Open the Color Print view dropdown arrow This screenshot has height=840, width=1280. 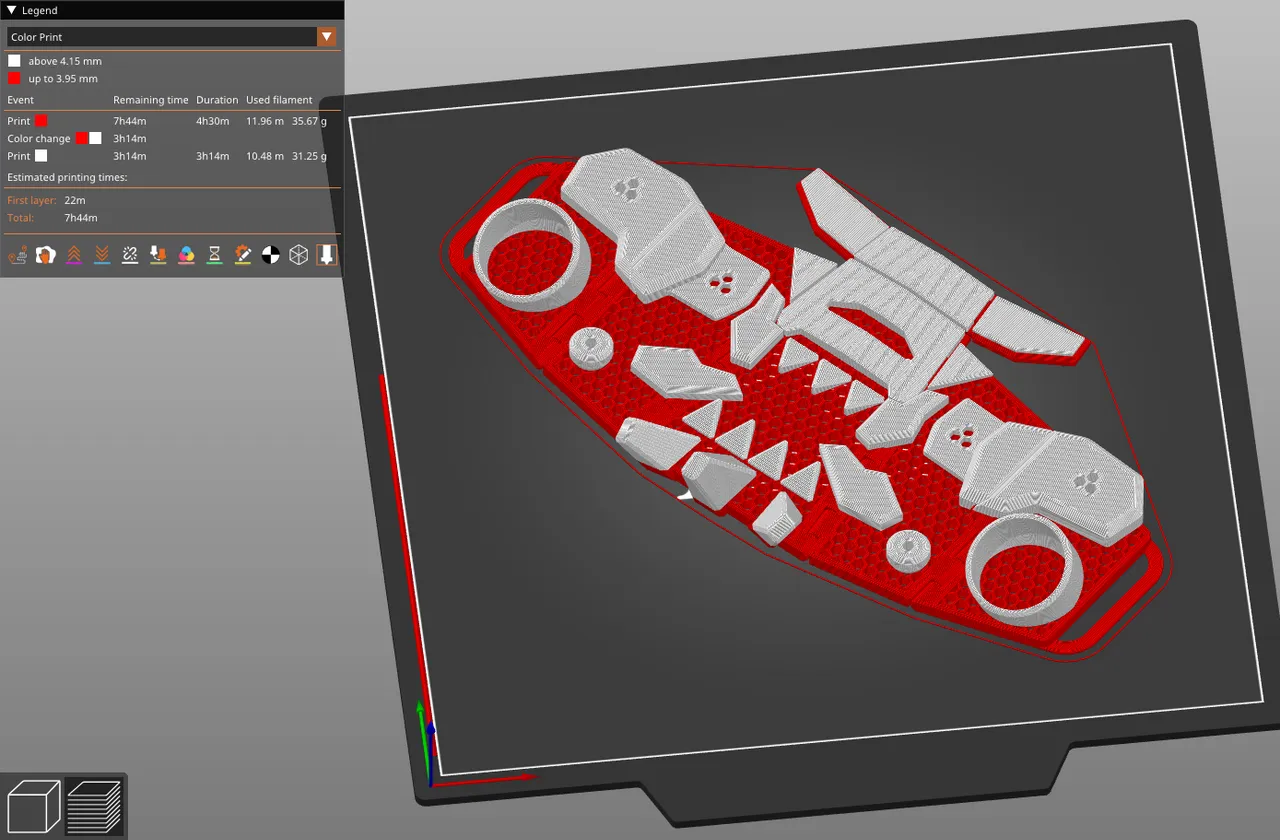pos(326,37)
